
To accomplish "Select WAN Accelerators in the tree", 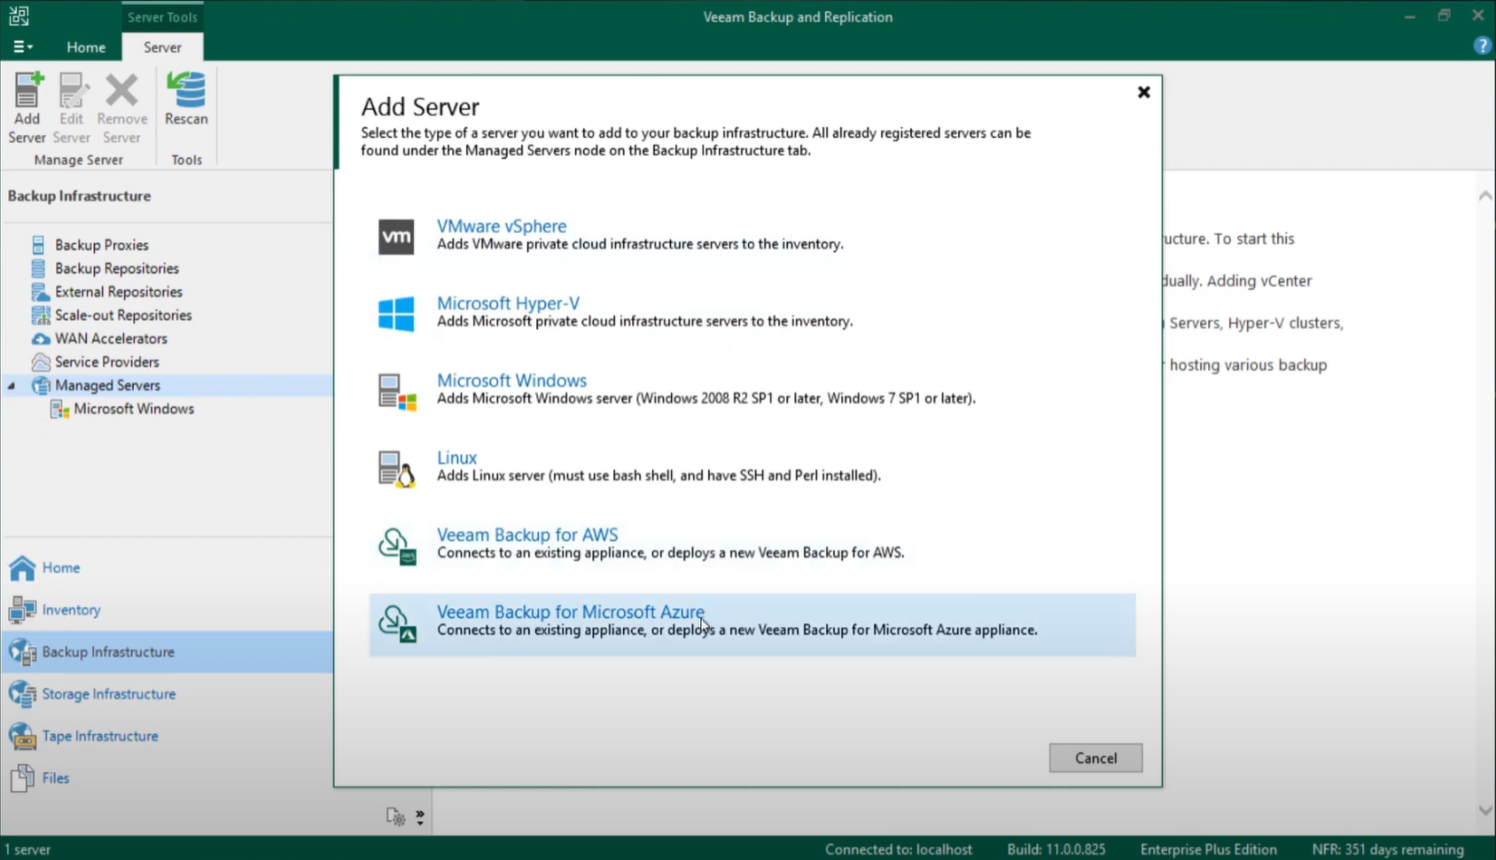I will click(x=111, y=339).
